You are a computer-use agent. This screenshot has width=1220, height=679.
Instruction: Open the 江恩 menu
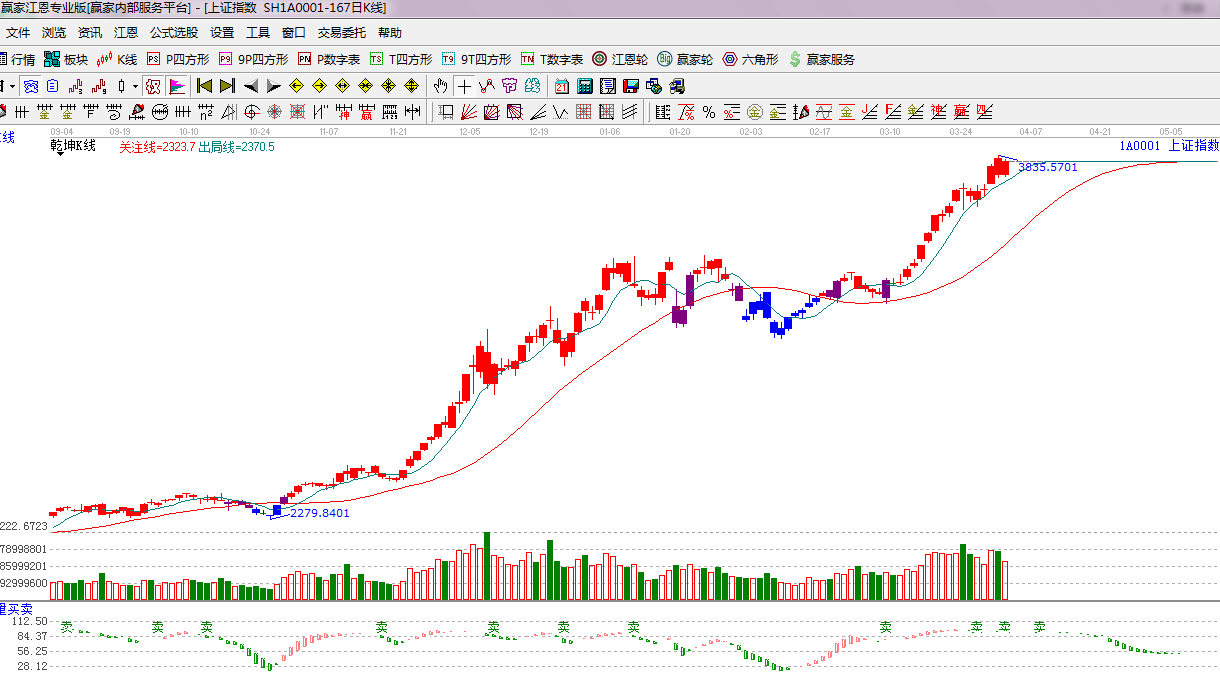tap(126, 33)
